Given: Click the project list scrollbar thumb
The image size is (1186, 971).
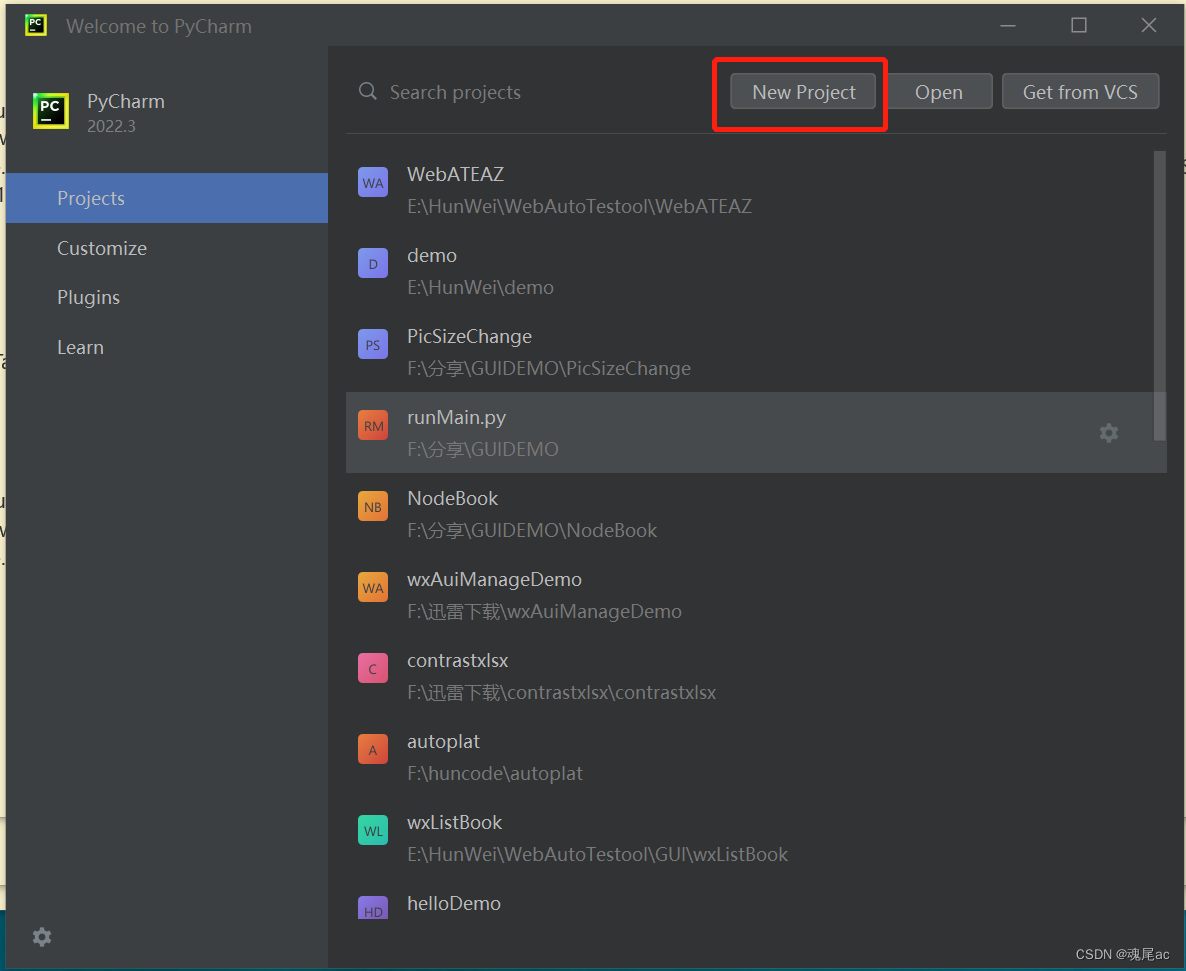Looking at the screenshot, I should point(1160,295).
